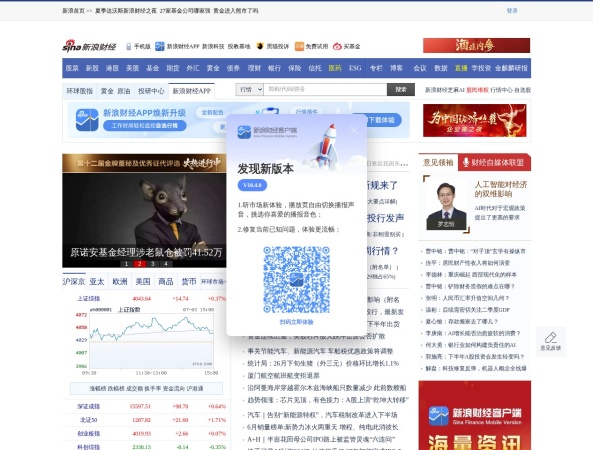This screenshot has height=450, width=600.
Task: Open 港股 in the navigation bar
Action: pyautogui.click(x=112, y=68)
